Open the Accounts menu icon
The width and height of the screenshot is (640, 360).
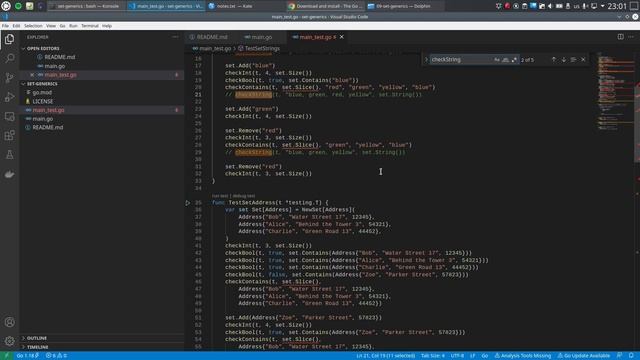click(x=9, y=322)
